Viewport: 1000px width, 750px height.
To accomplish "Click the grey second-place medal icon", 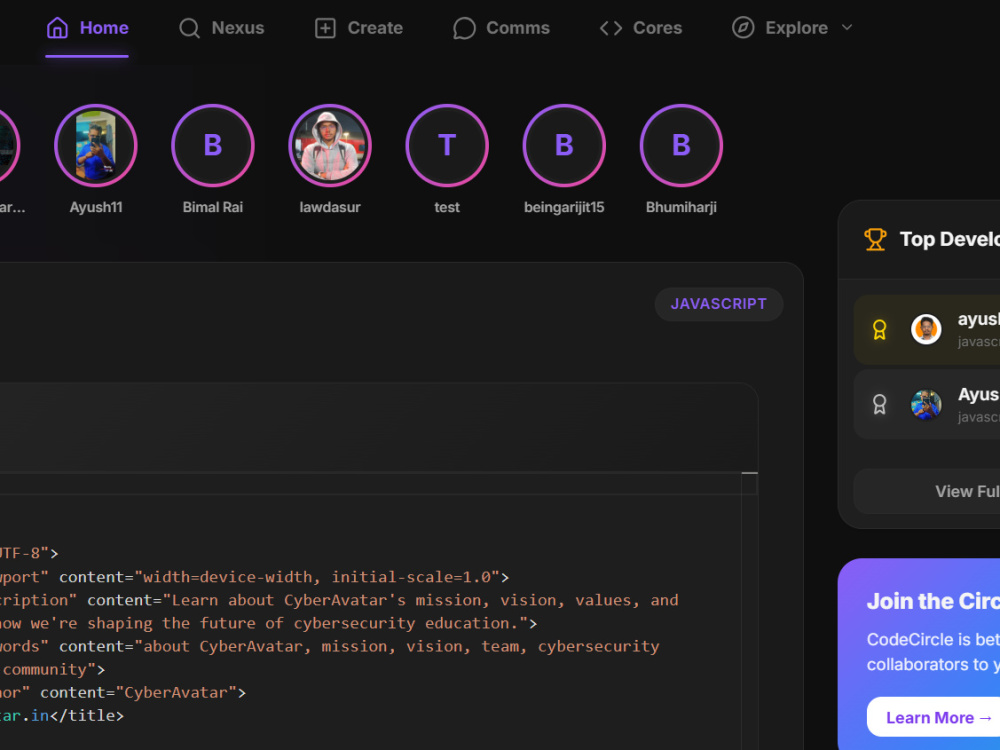I will [x=879, y=404].
